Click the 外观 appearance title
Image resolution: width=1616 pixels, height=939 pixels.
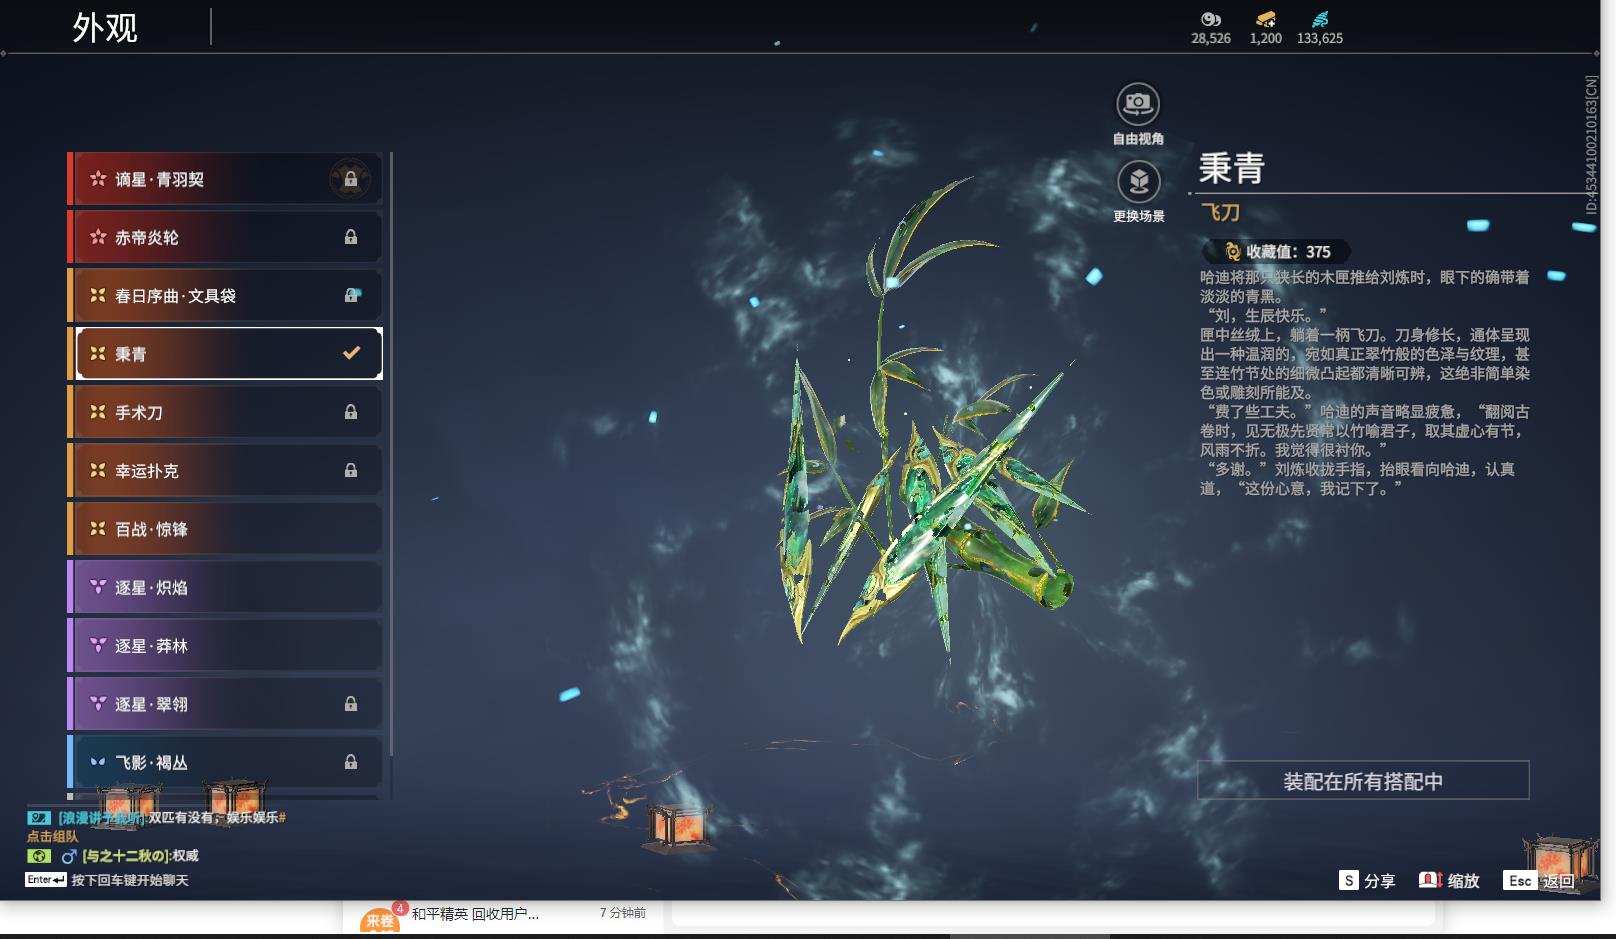pos(105,27)
